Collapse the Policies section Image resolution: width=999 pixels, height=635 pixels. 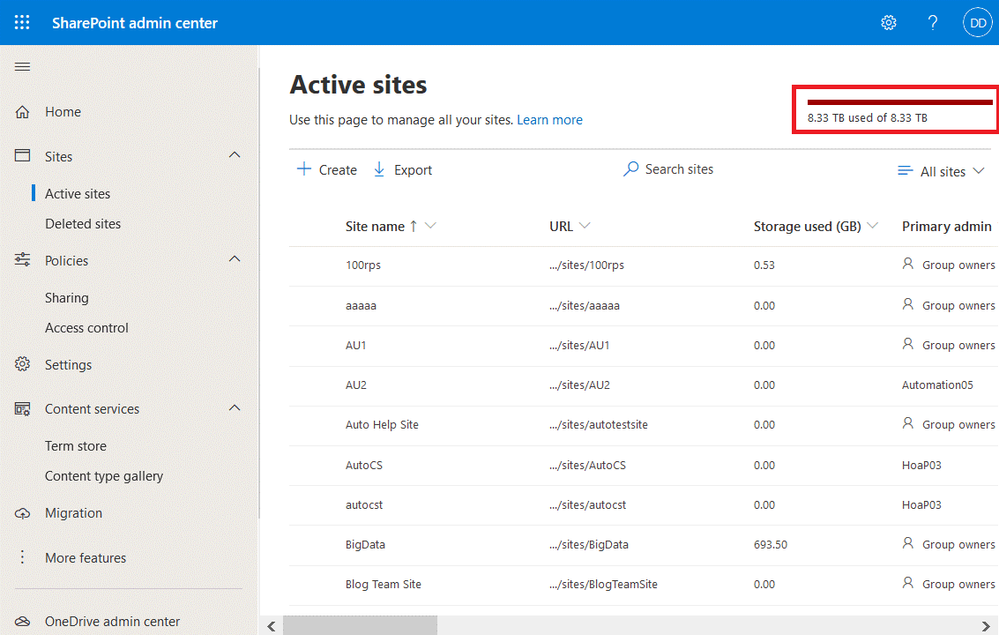pos(234,259)
